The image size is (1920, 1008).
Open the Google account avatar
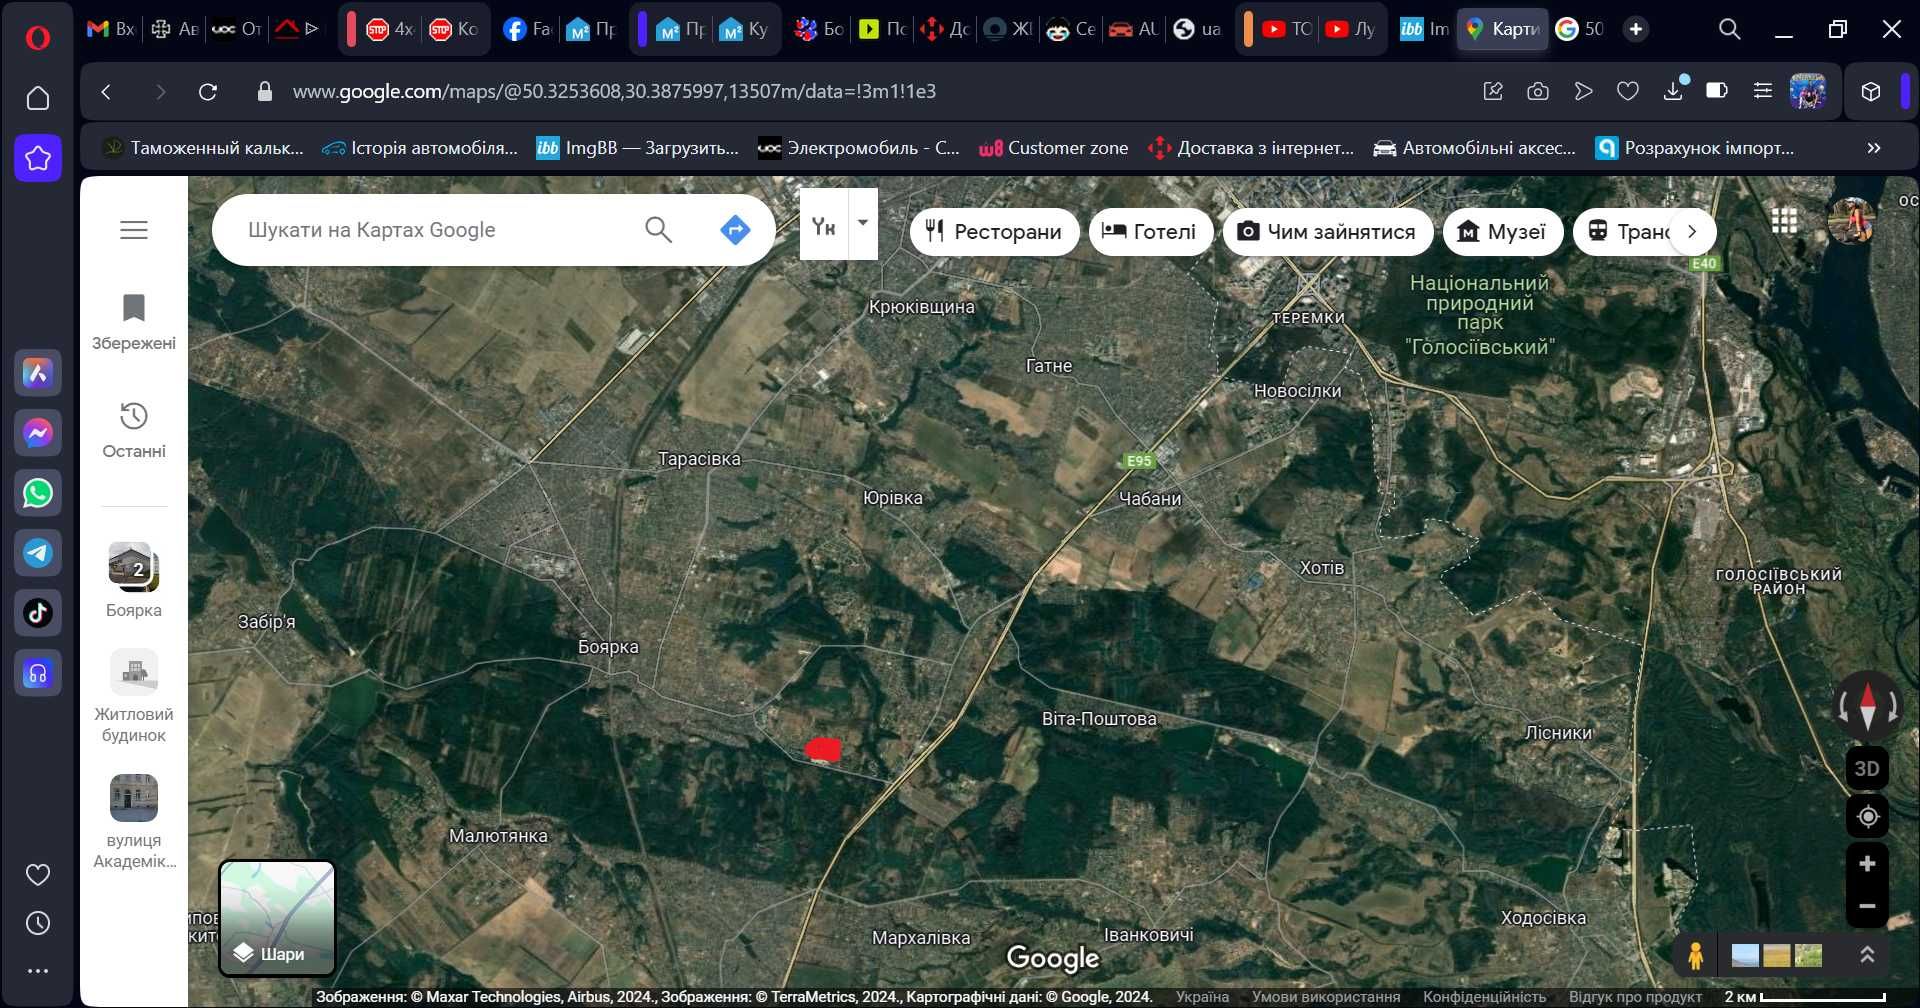click(1851, 220)
